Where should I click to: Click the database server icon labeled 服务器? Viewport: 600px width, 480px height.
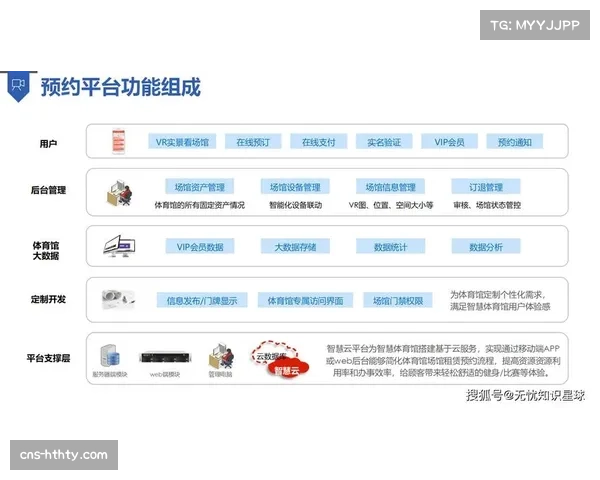[x=110, y=356]
